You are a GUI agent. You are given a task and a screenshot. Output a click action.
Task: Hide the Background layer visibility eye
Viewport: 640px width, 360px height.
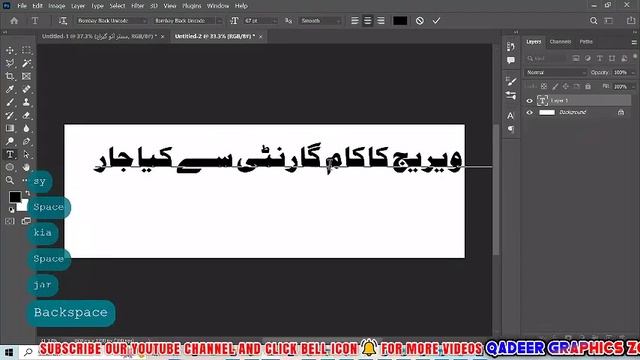[x=529, y=112]
